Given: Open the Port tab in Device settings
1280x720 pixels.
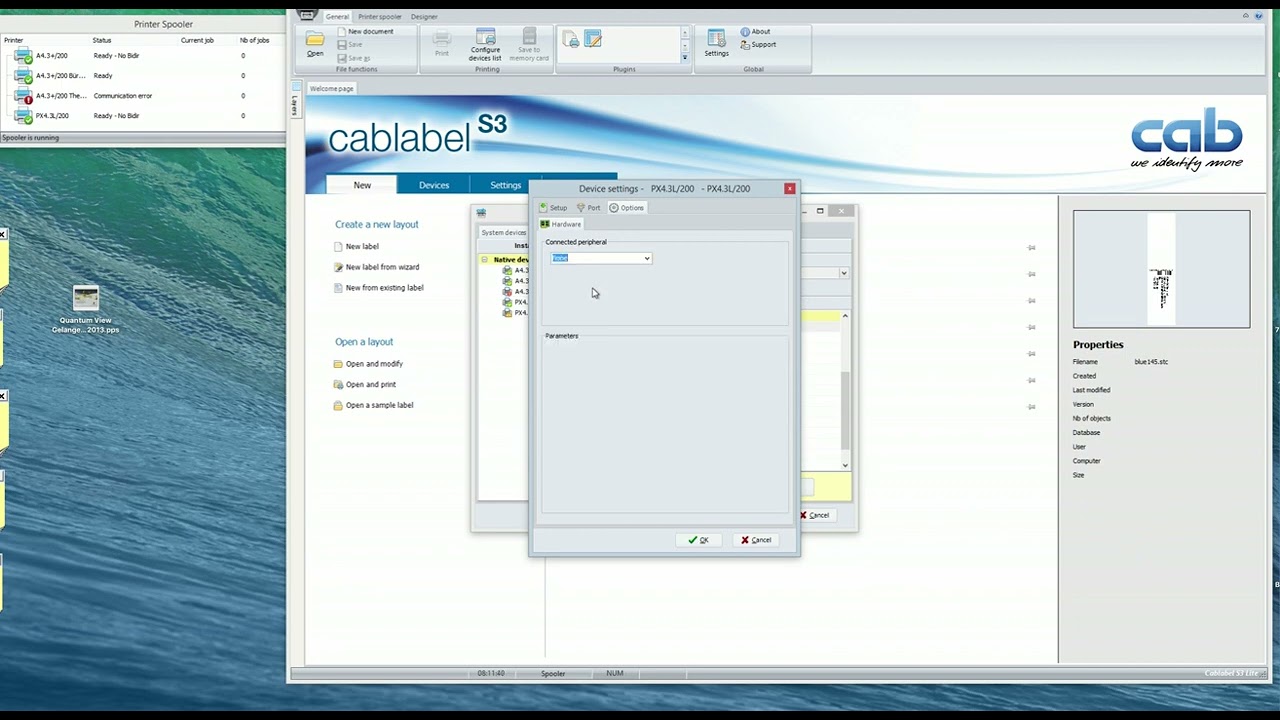Looking at the screenshot, I should pyautogui.click(x=589, y=208).
